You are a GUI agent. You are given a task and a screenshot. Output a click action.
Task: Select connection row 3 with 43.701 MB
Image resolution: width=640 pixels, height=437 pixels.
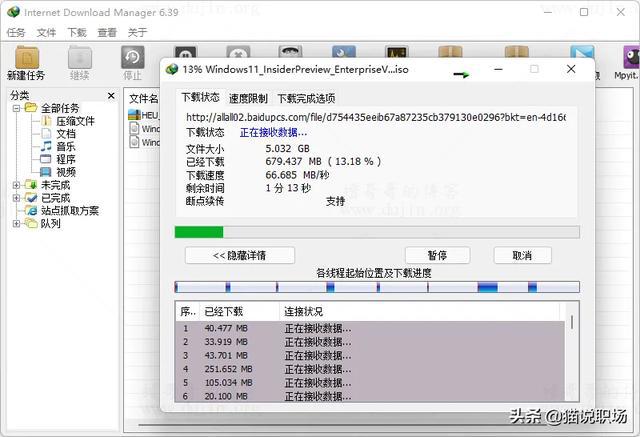click(370, 355)
